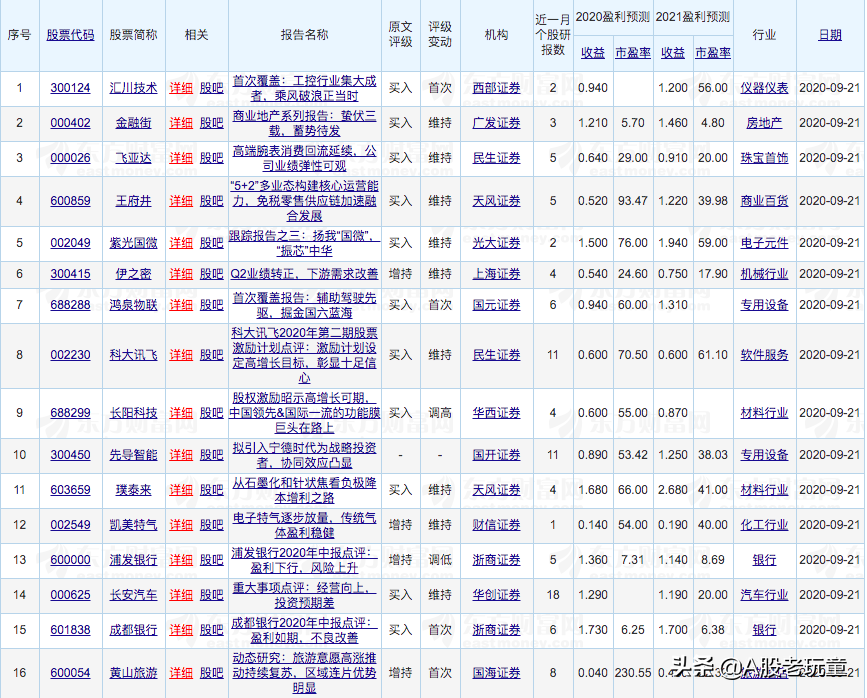
Task: Open report 浦发银行2020年中报点评
Action: click(x=304, y=560)
